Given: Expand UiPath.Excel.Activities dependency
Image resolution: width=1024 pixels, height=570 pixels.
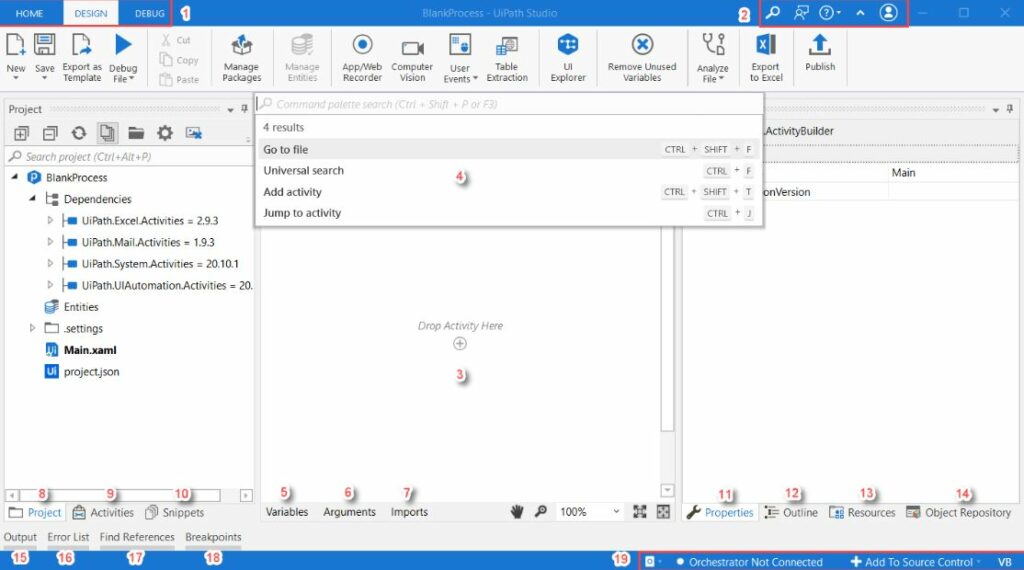Looking at the screenshot, I should click(50, 221).
